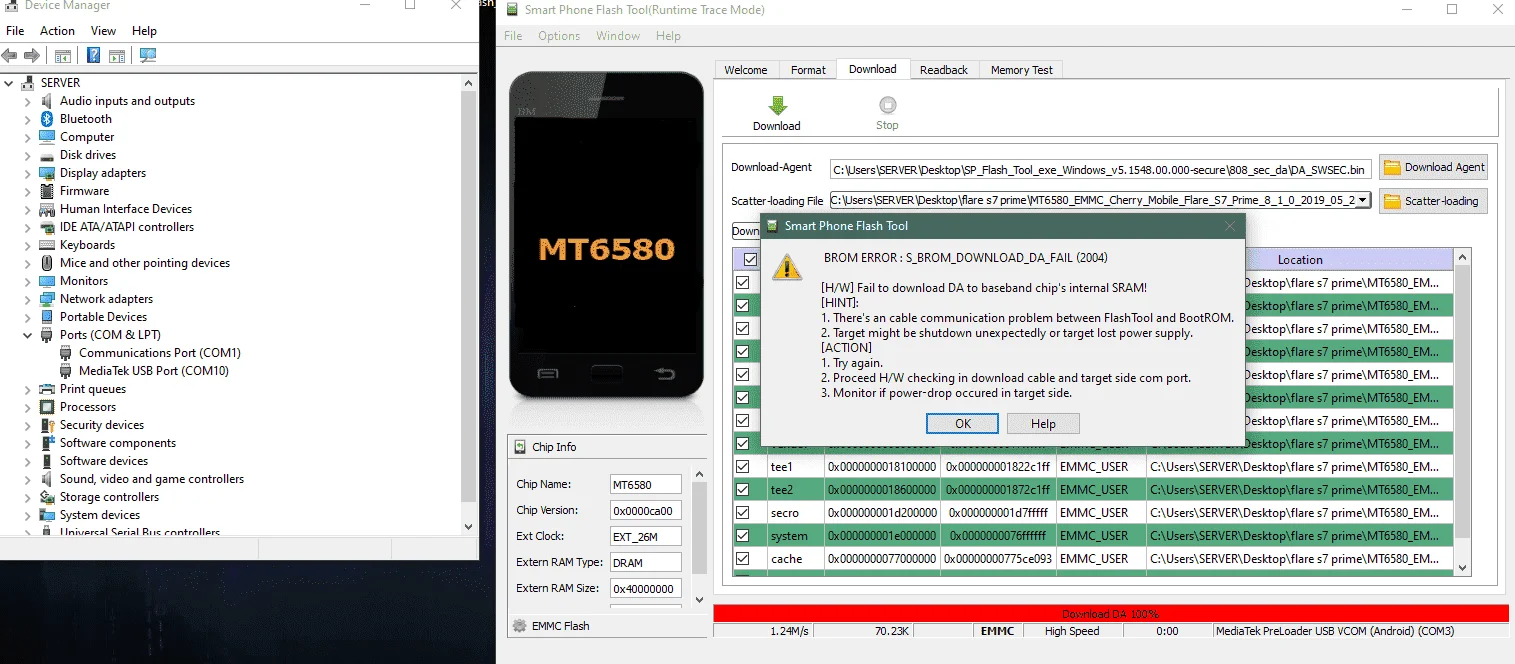Image resolution: width=1515 pixels, height=664 pixels.
Task: Click the blue Help question-mark toolbar icon
Action: [93, 56]
